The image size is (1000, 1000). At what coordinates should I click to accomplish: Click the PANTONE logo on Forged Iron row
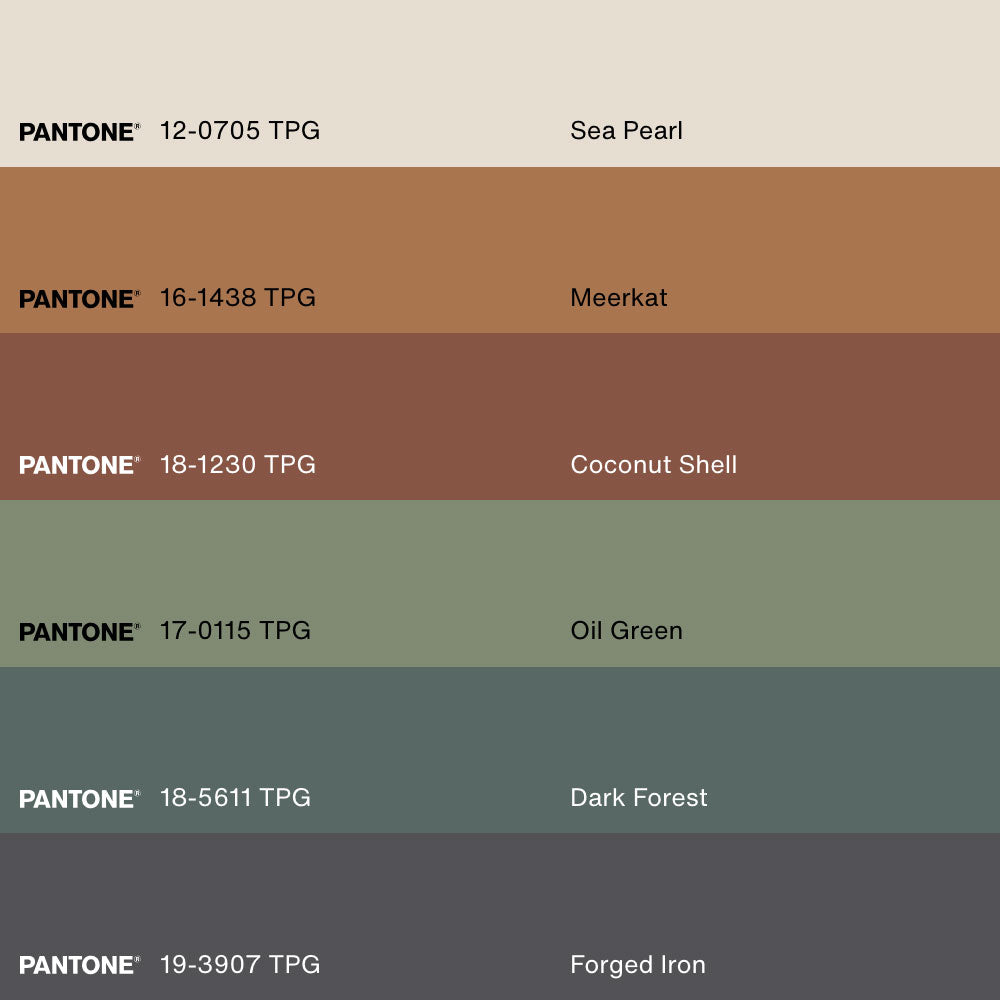tap(79, 965)
